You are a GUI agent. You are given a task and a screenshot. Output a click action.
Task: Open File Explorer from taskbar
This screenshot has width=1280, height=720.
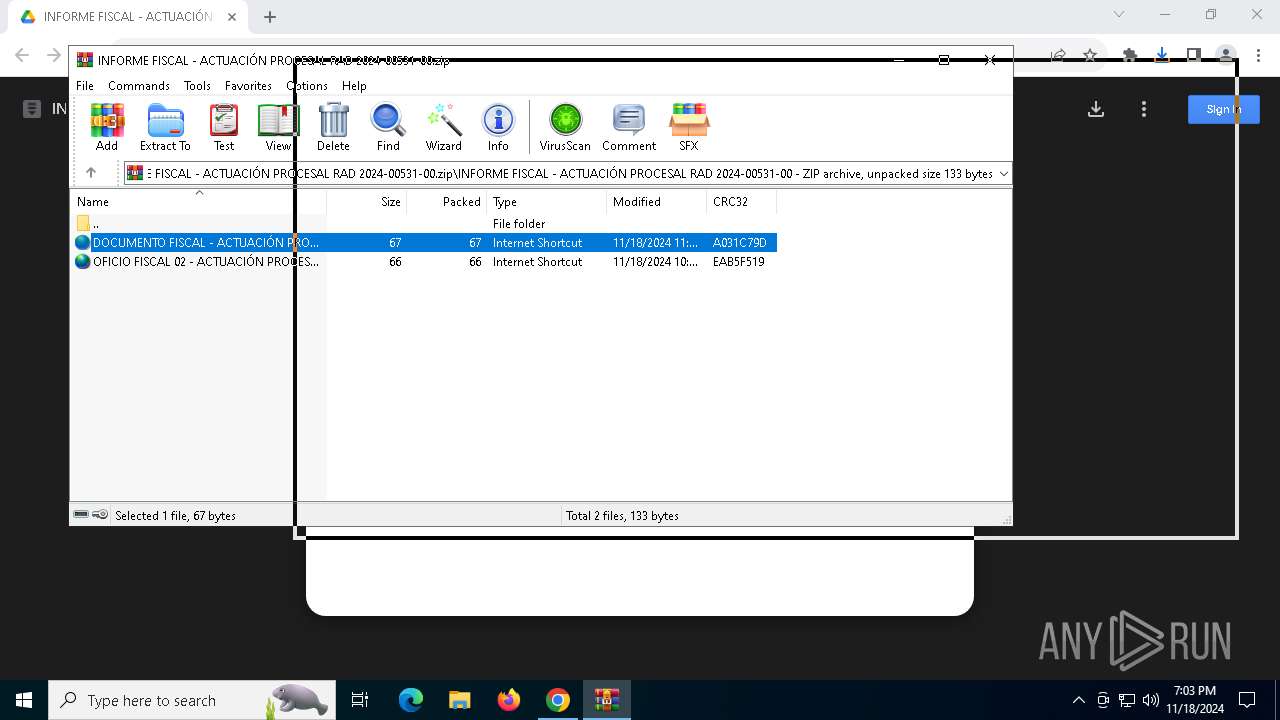[459, 700]
